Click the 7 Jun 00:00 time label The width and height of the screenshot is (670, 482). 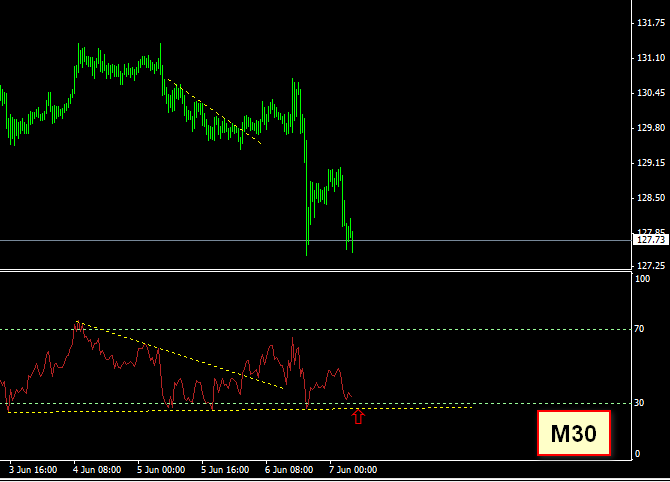(353, 470)
